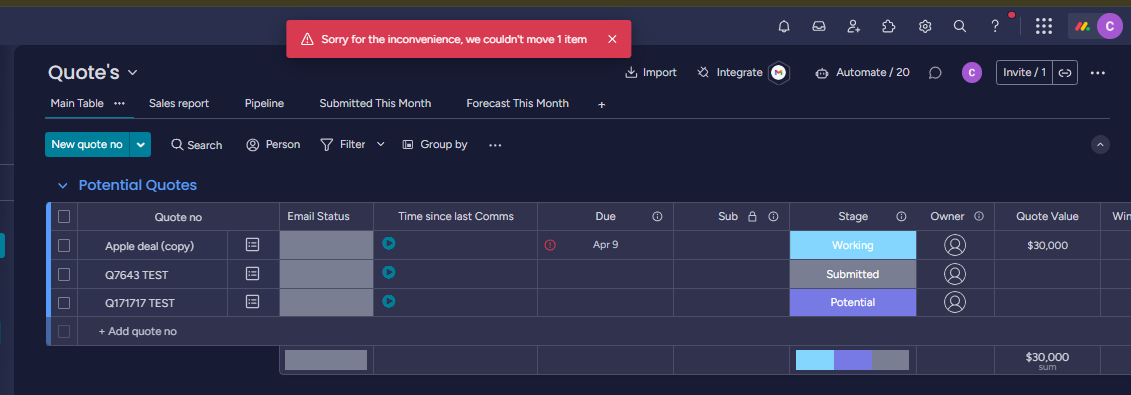Open the help question mark
The height and width of the screenshot is (395, 1131).
995,27
